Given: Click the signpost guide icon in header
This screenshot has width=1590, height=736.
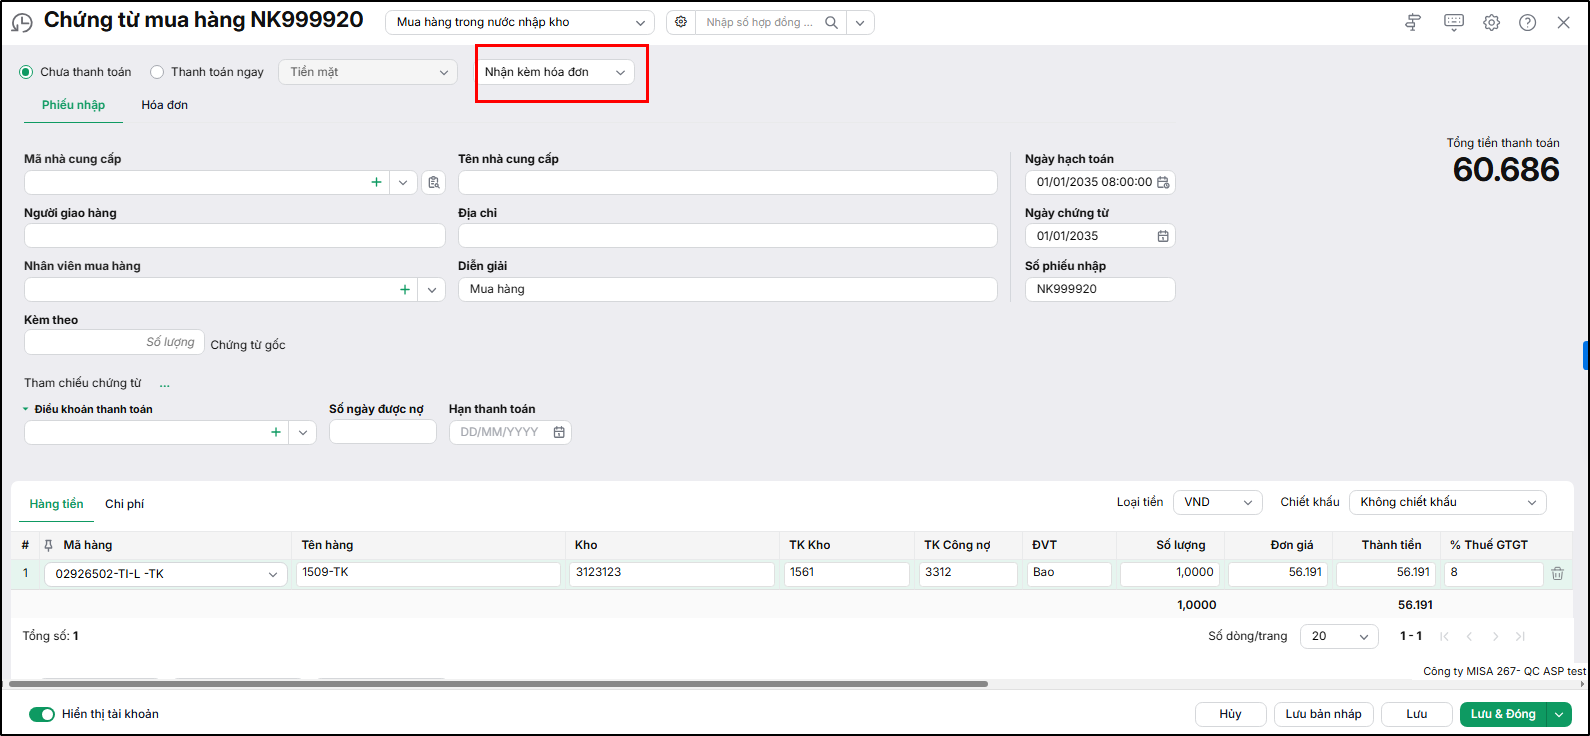Looking at the screenshot, I should (1413, 22).
